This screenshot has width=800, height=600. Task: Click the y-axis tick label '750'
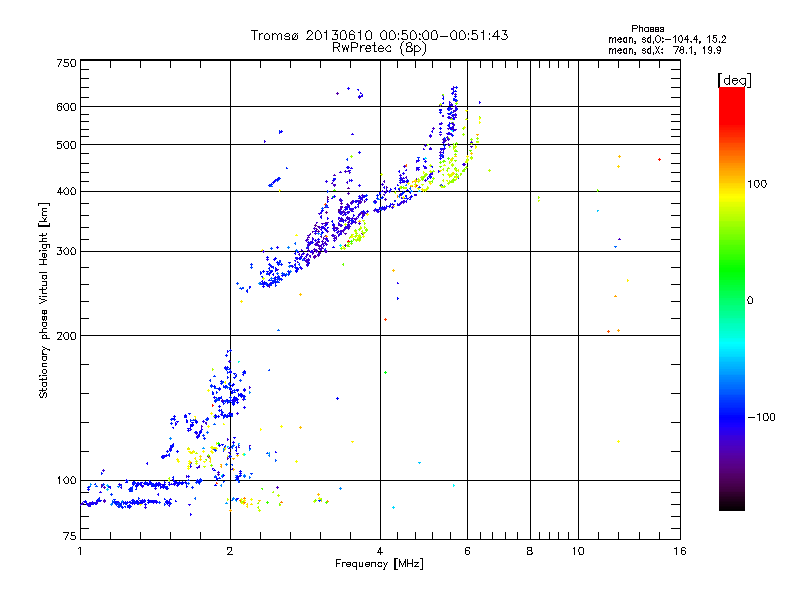67,63
